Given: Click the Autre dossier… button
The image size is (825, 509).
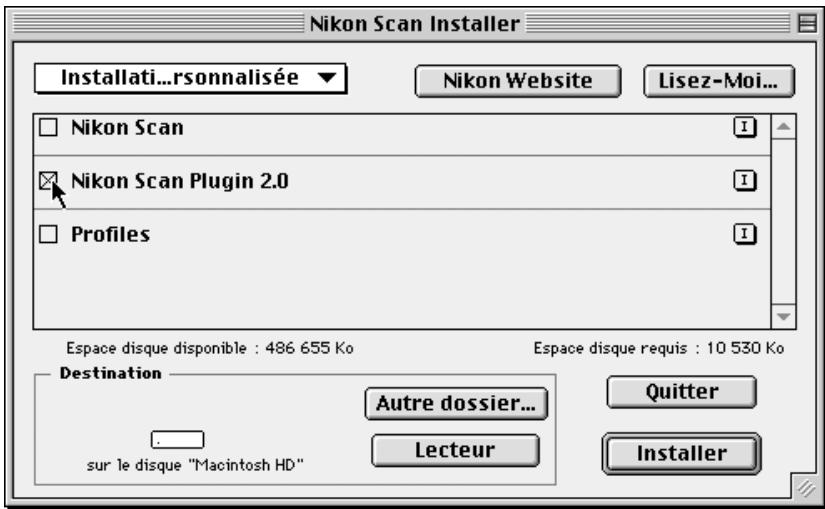Looking at the screenshot, I should pos(456,404).
